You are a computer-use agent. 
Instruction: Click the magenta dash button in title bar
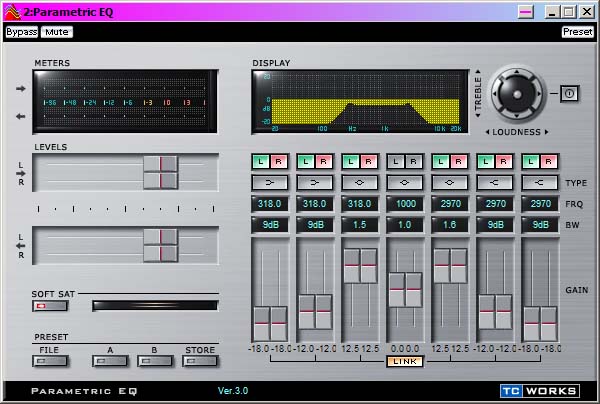click(526, 12)
